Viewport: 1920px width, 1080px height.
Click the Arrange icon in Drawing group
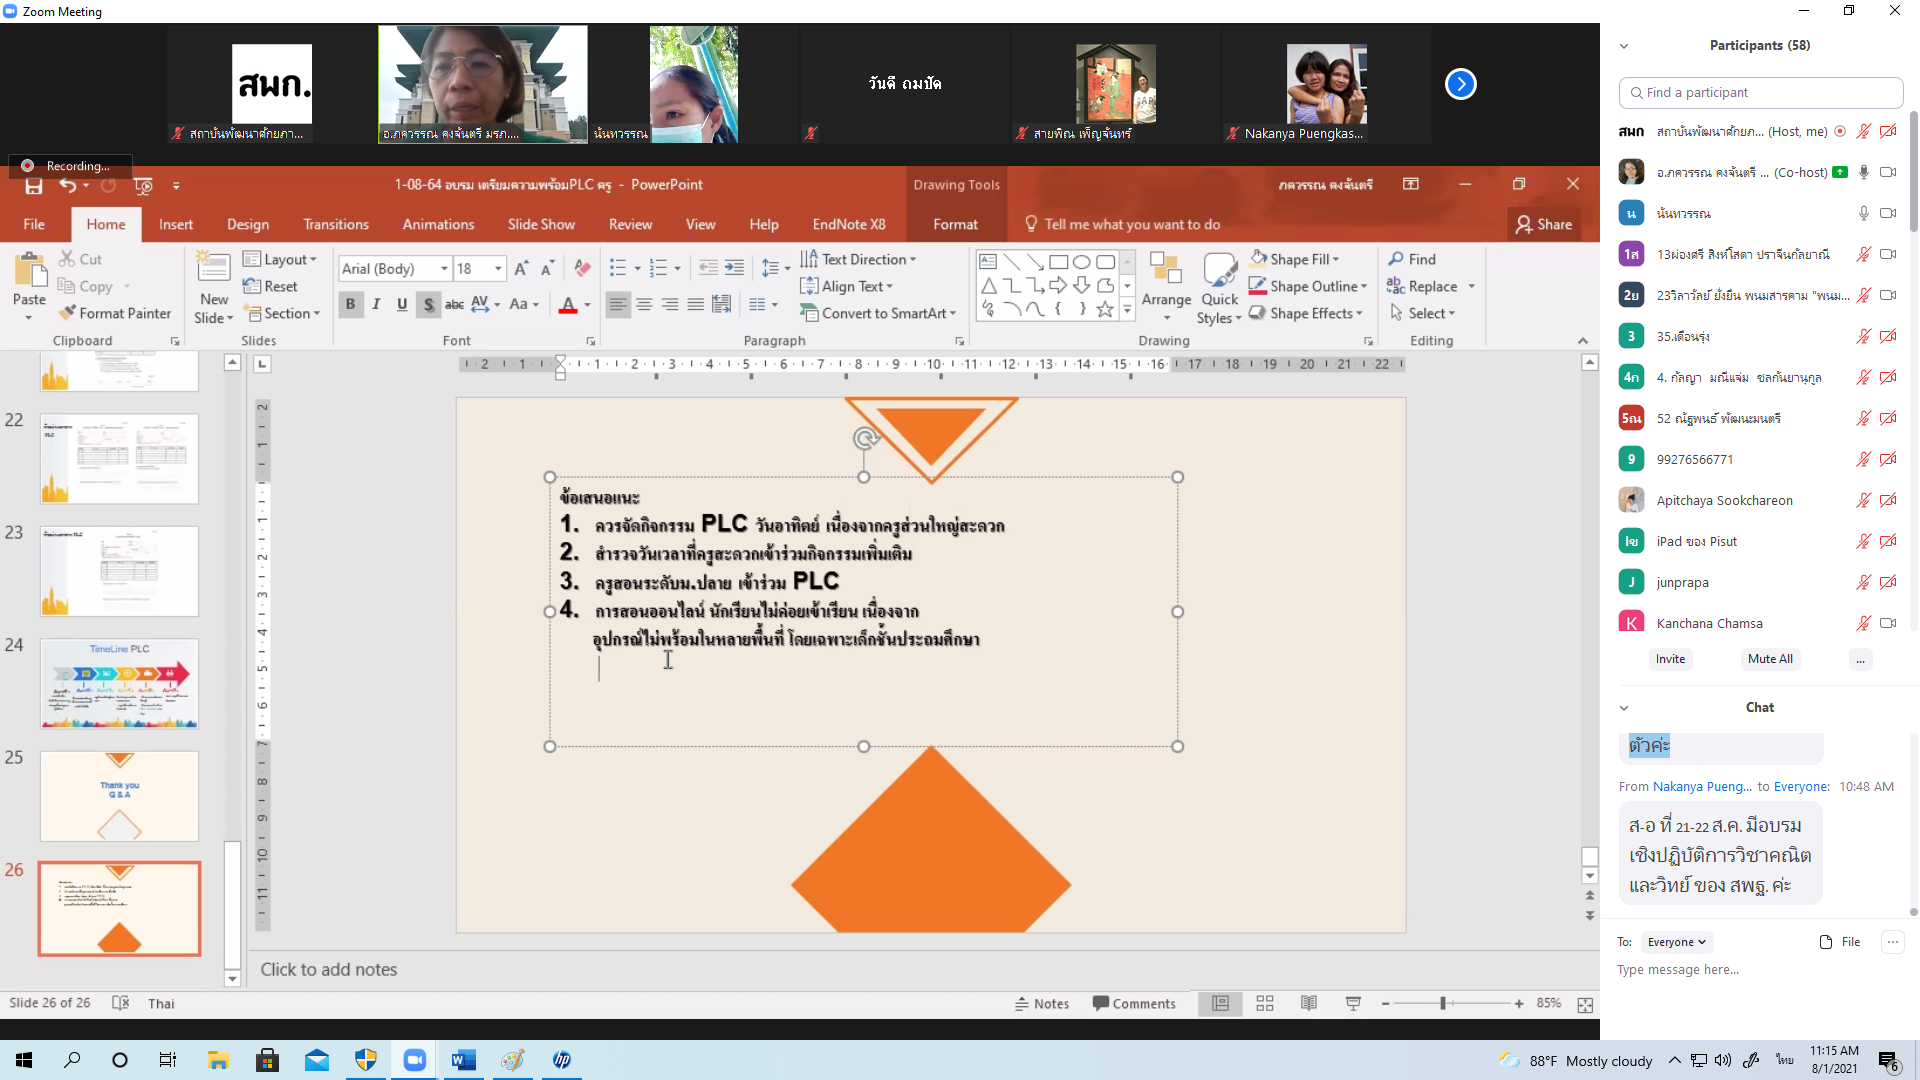[x=1166, y=268]
